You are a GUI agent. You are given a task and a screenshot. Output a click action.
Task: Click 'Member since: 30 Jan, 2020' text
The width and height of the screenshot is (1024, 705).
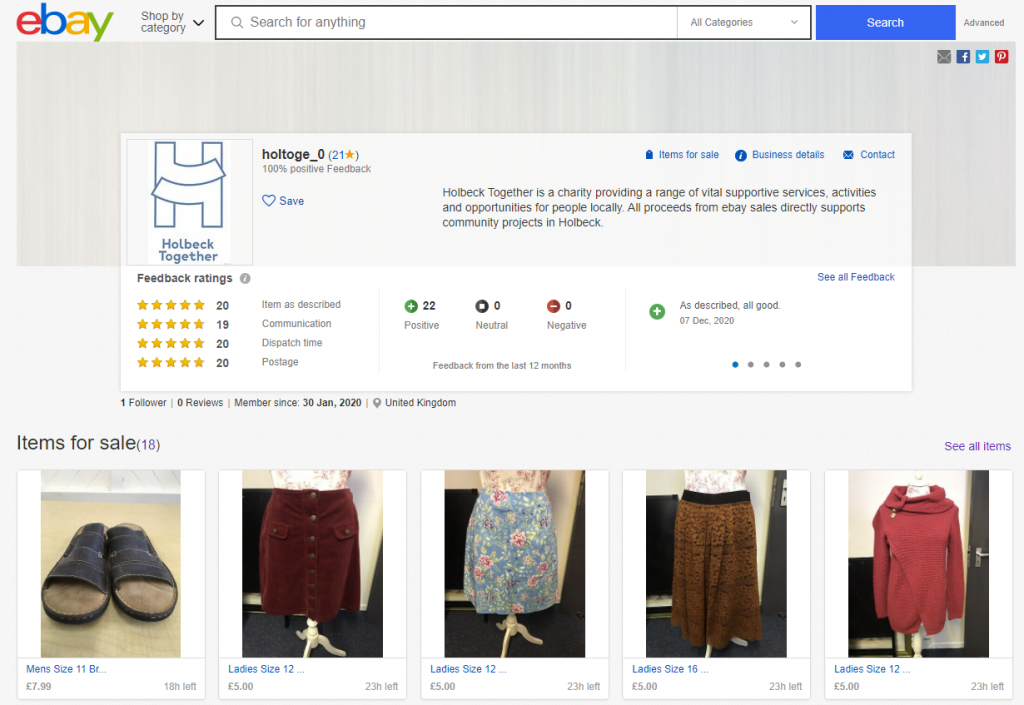click(298, 403)
